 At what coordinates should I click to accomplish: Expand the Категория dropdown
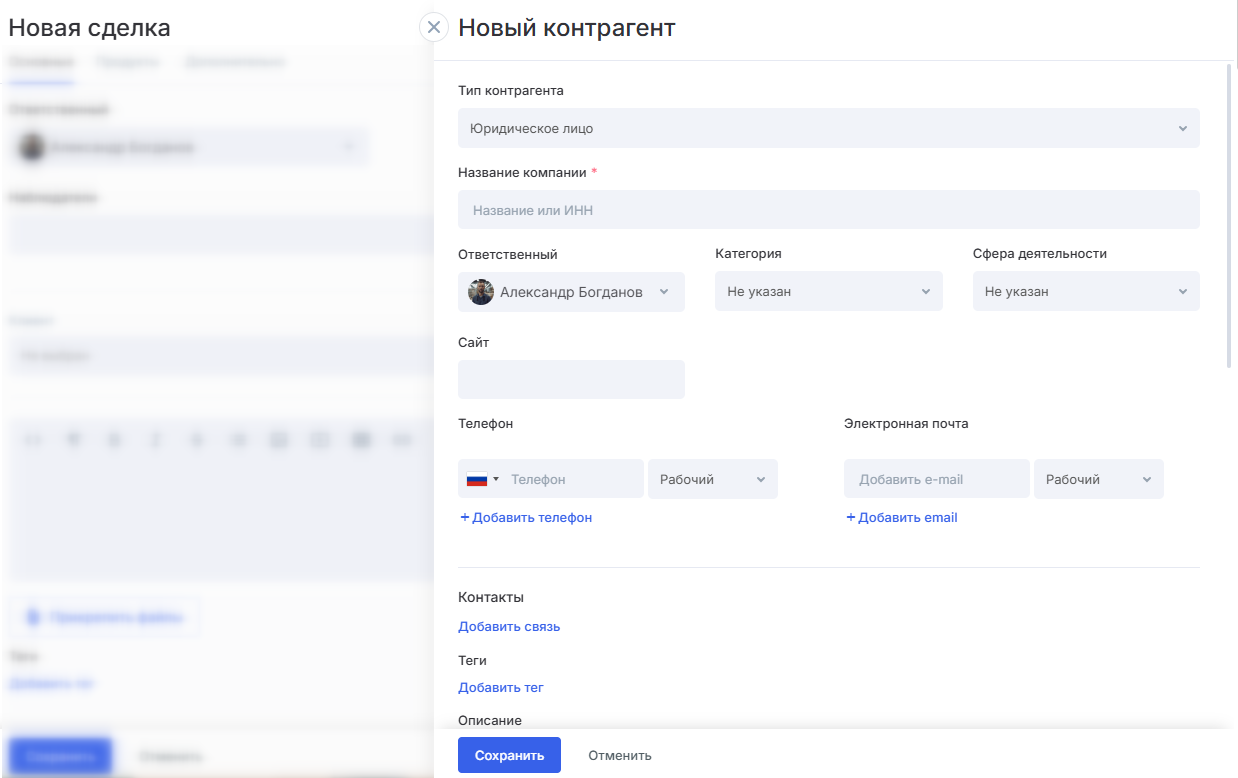coord(828,292)
